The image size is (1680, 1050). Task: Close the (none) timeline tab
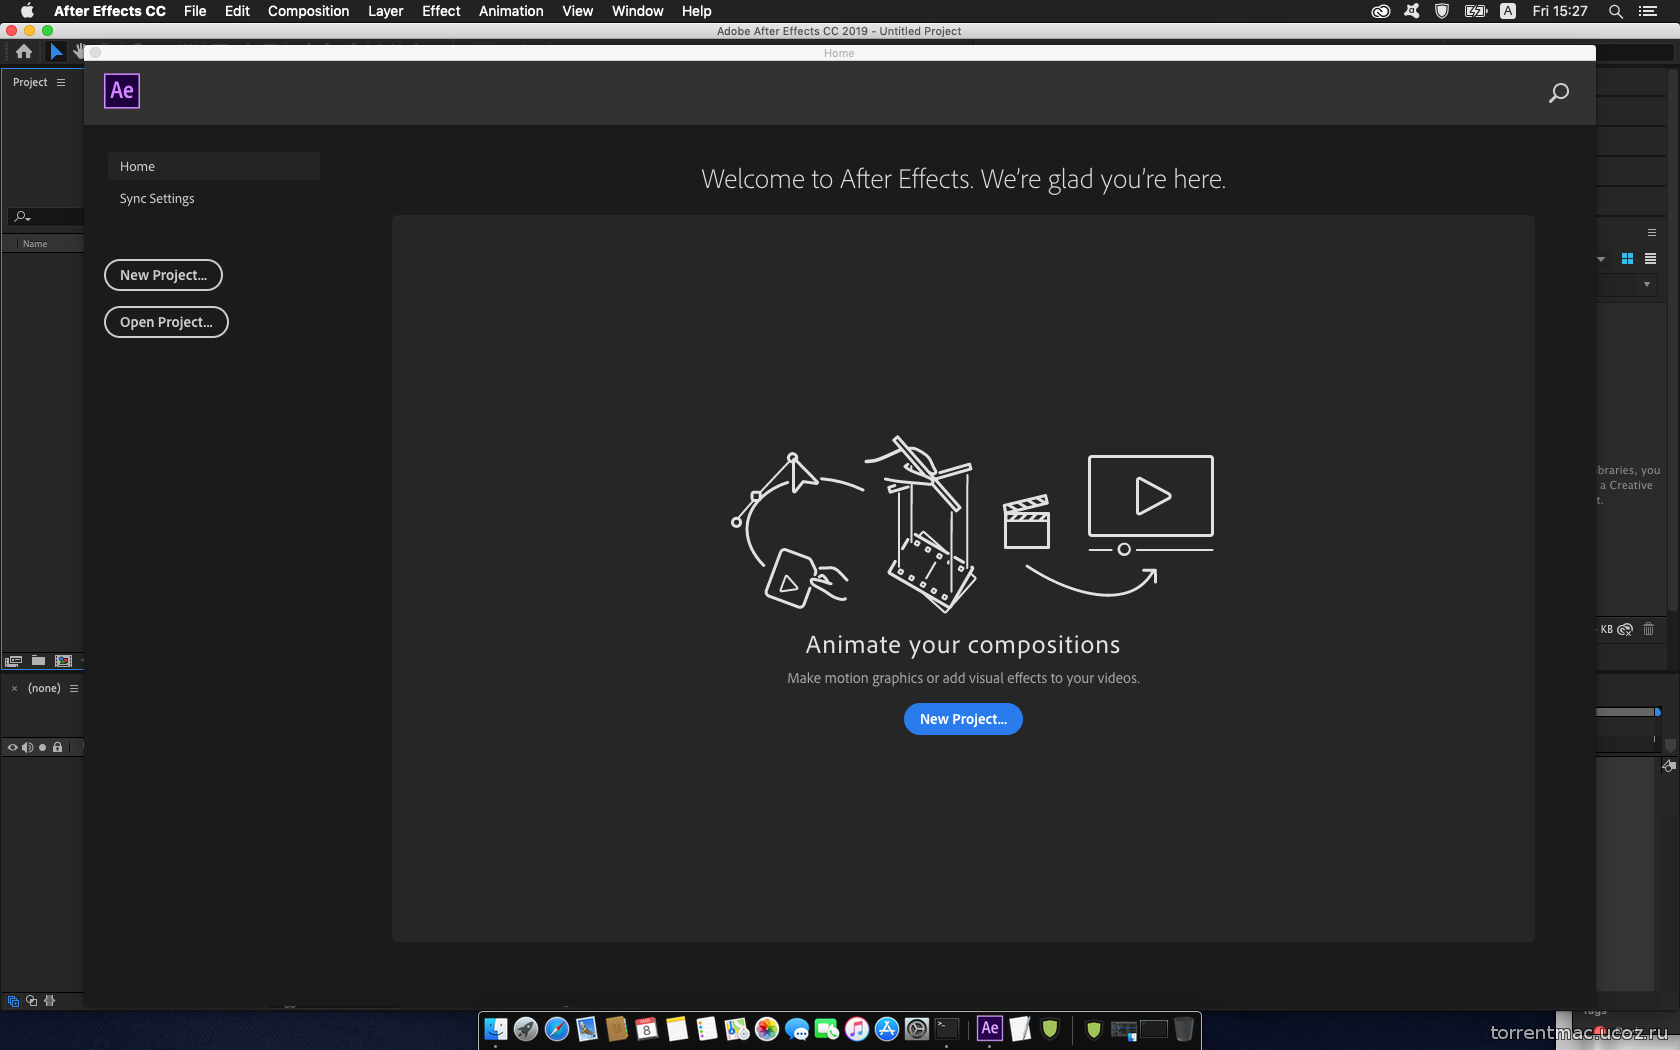coord(14,688)
